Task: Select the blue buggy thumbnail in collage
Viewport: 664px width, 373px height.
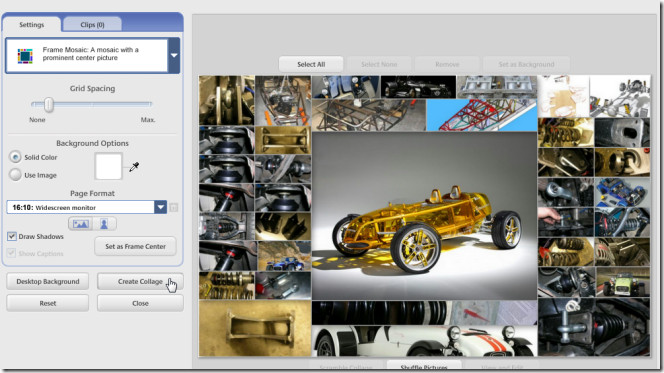Action: 283,256
